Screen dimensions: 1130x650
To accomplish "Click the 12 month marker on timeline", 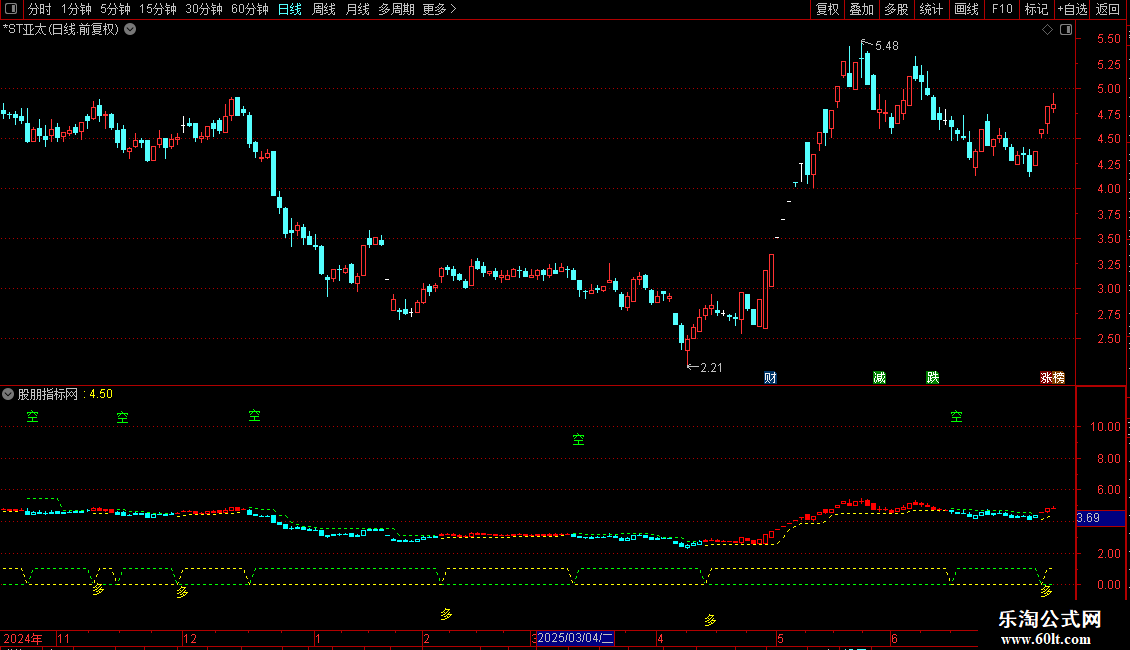I will pyautogui.click(x=190, y=638).
